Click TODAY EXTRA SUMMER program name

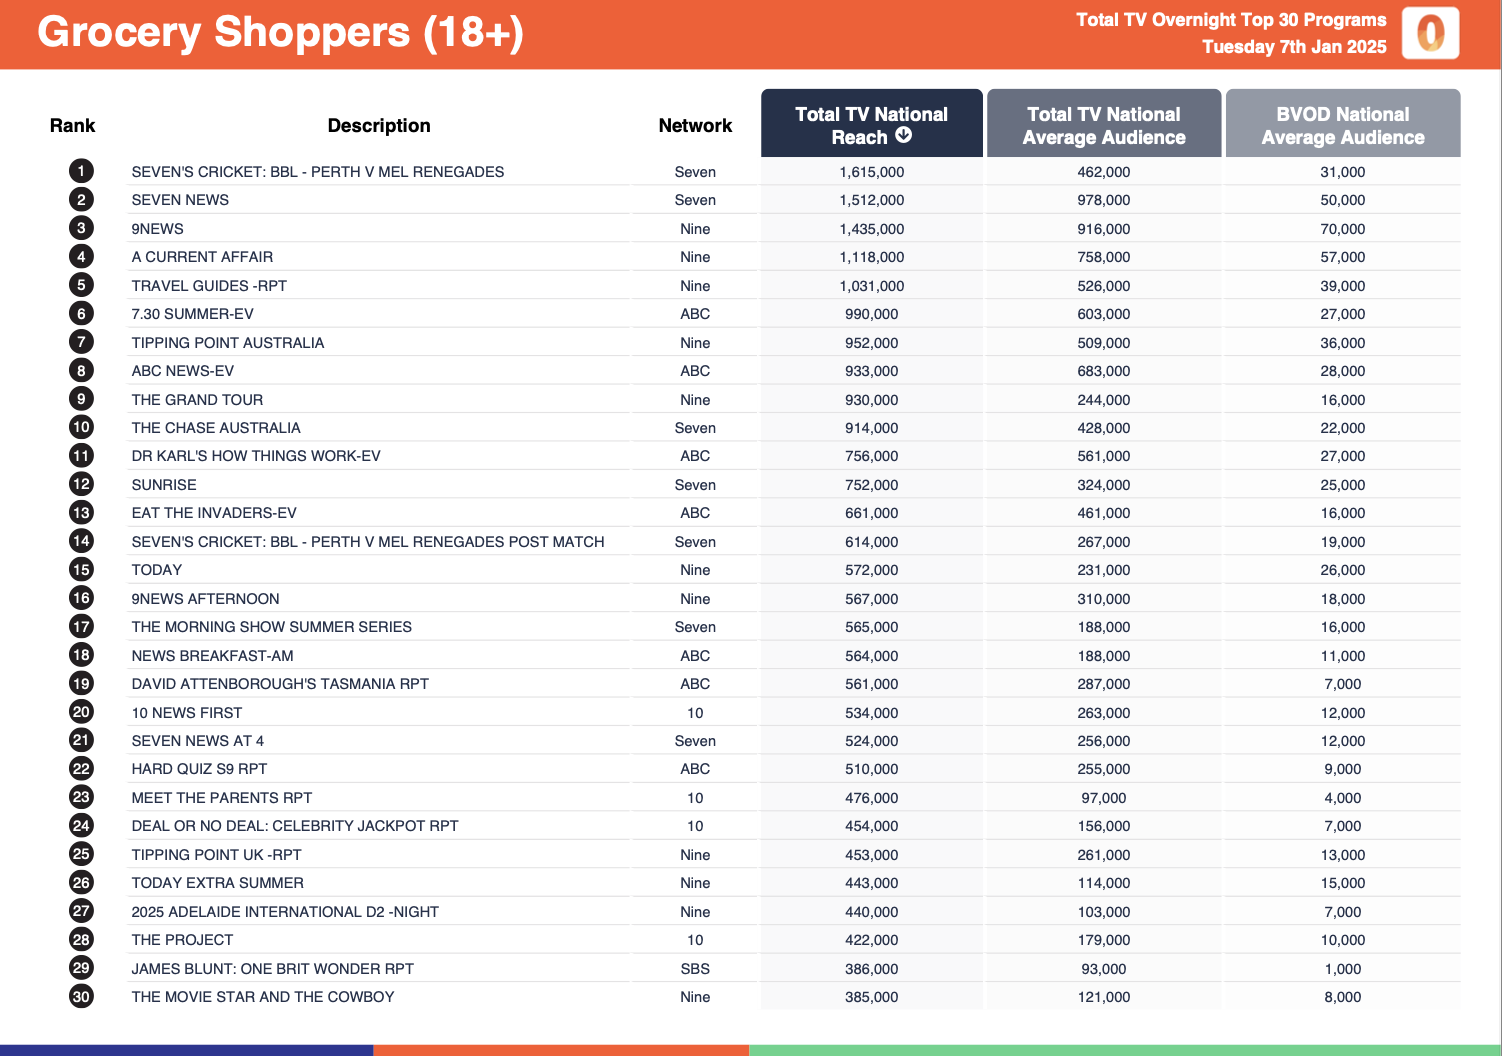(218, 883)
